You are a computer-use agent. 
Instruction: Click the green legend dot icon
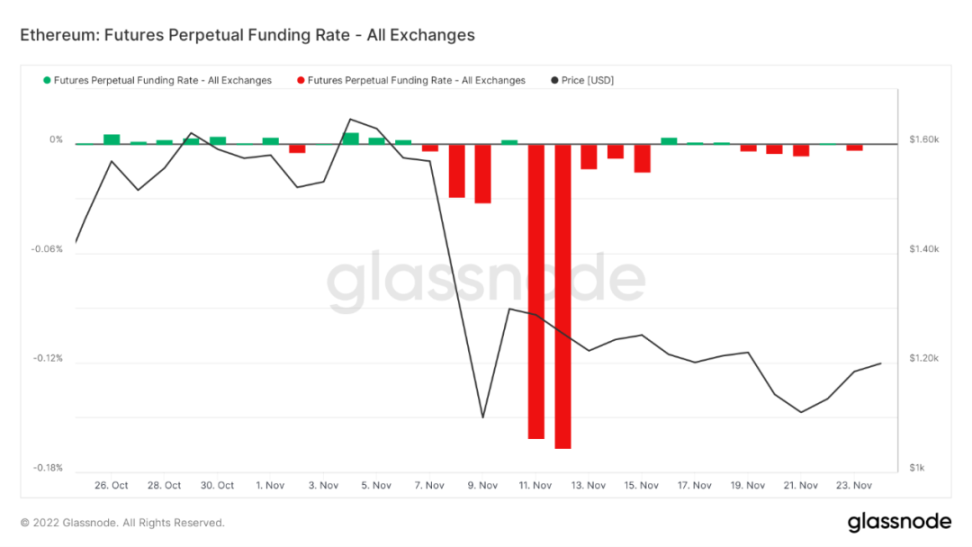click(x=46, y=80)
